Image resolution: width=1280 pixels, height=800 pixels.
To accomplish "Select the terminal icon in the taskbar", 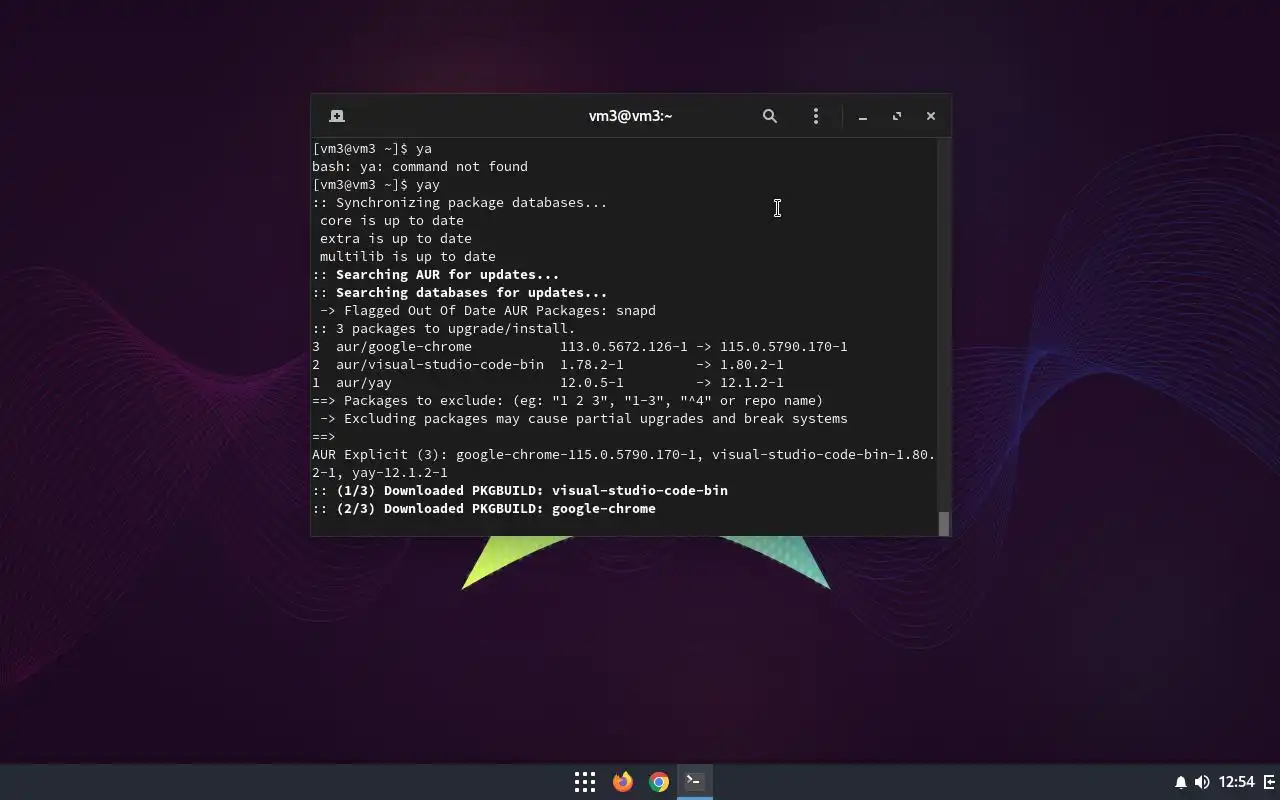I will point(695,781).
